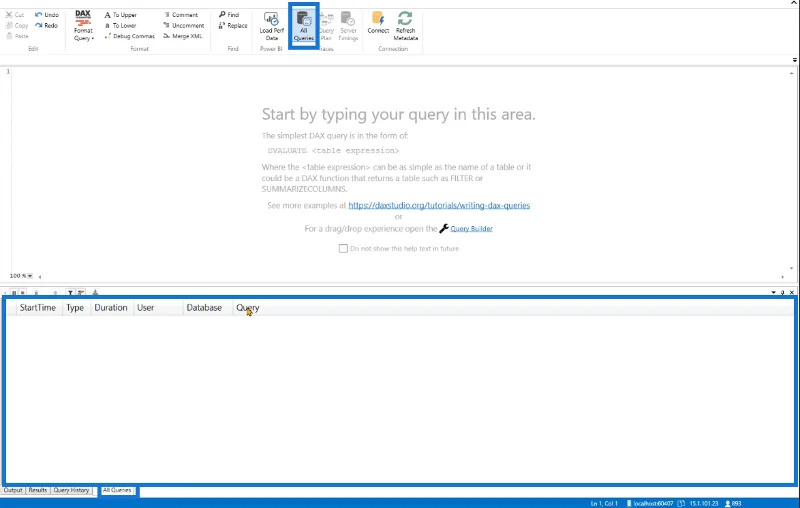Image resolution: width=800 pixels, height=508 pixels.
Task: Open the daxstudio.org writing-dax-queries link
Action: [x=439, y=206]
